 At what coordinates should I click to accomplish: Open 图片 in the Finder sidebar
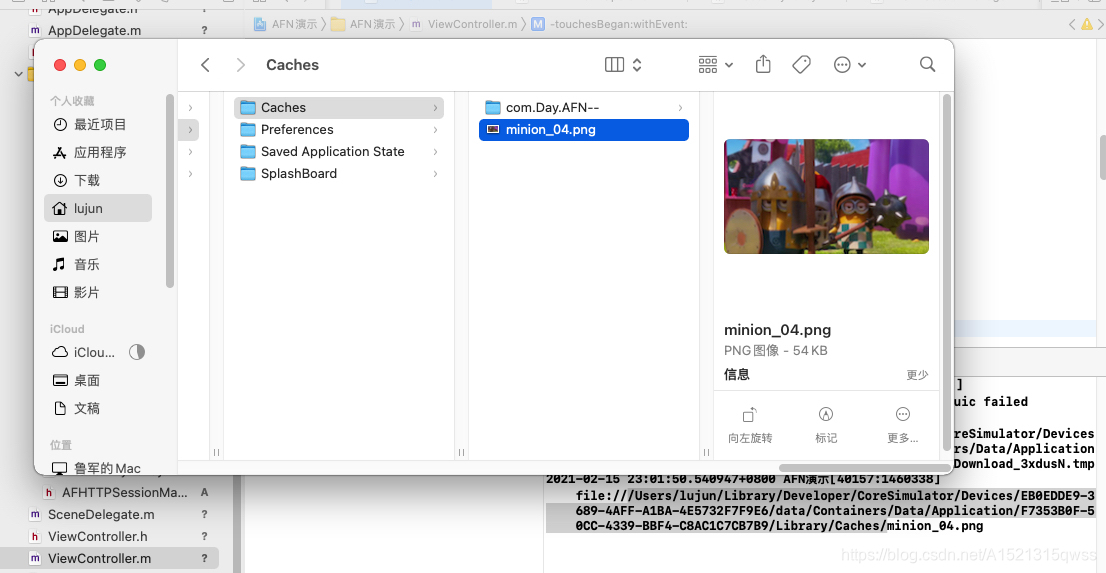[x=98, y=236]
